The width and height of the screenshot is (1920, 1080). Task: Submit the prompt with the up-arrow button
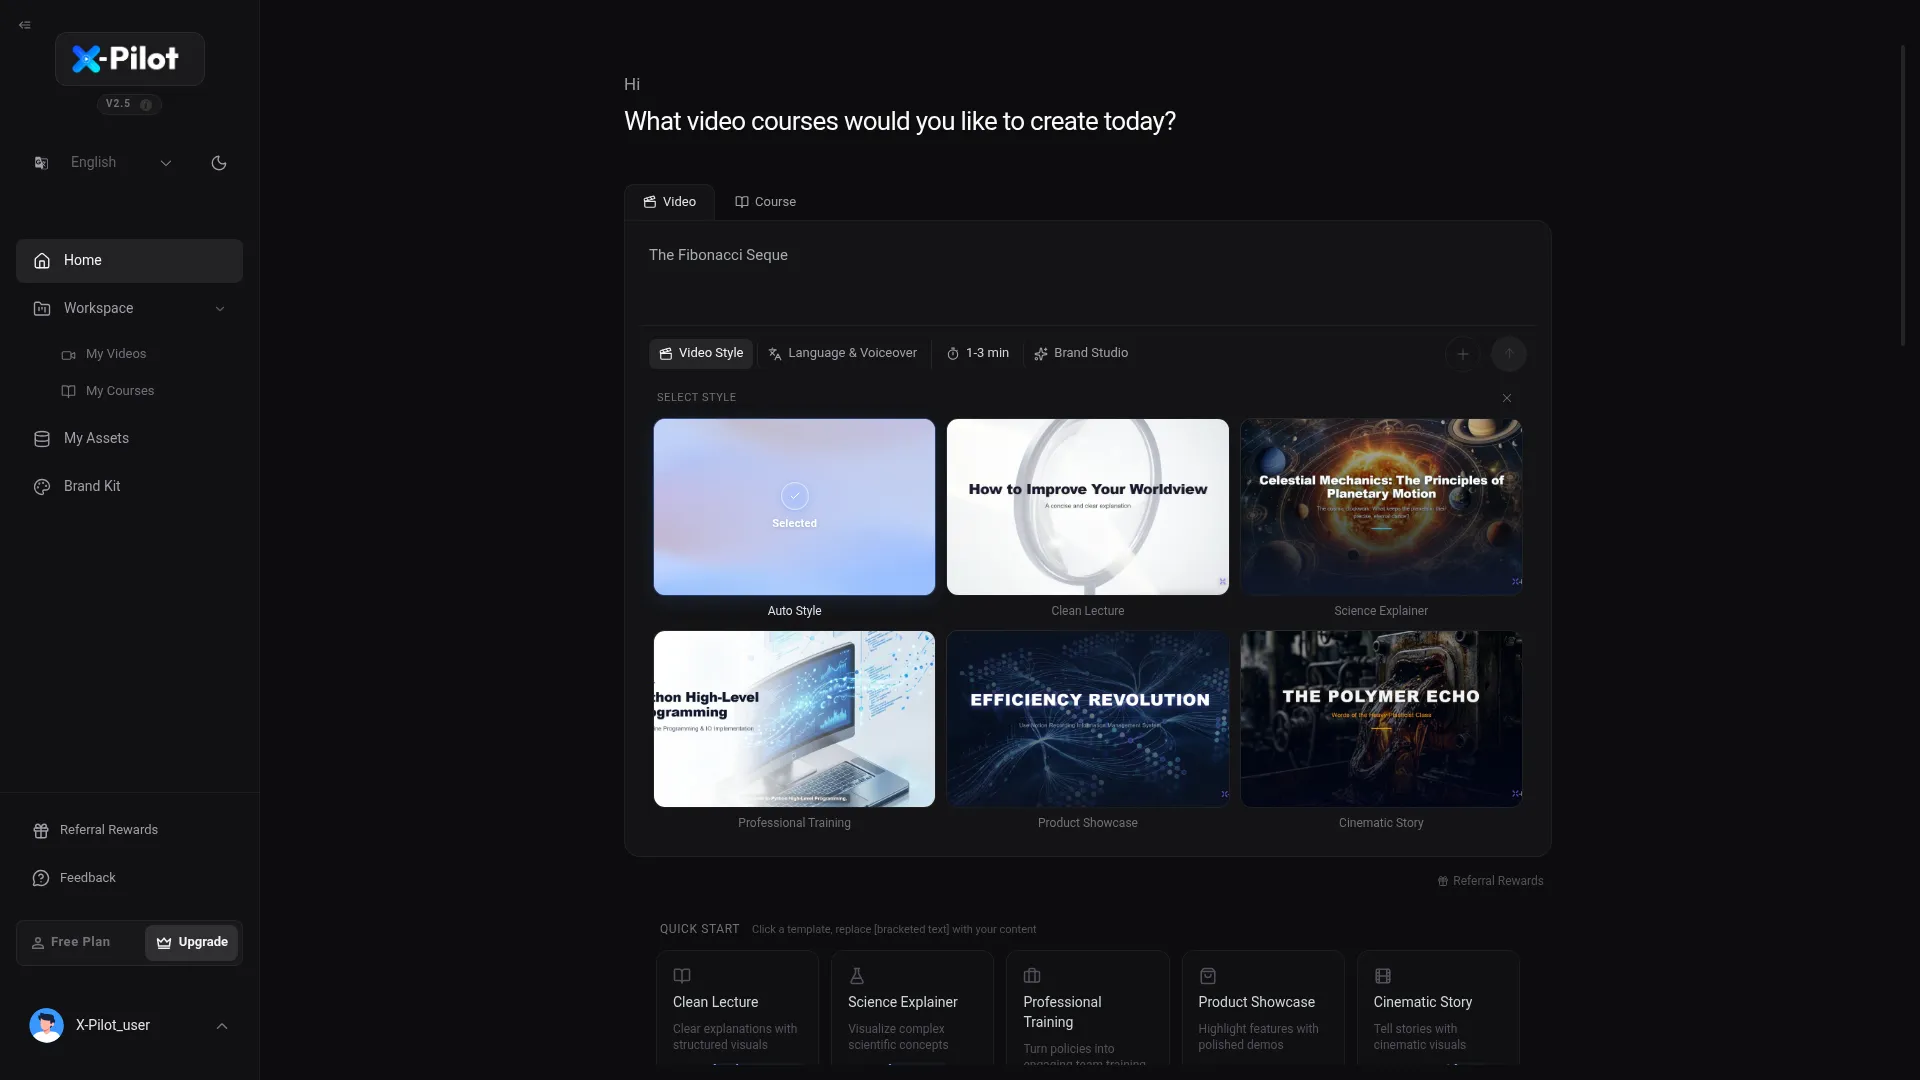pos(1509,354)
